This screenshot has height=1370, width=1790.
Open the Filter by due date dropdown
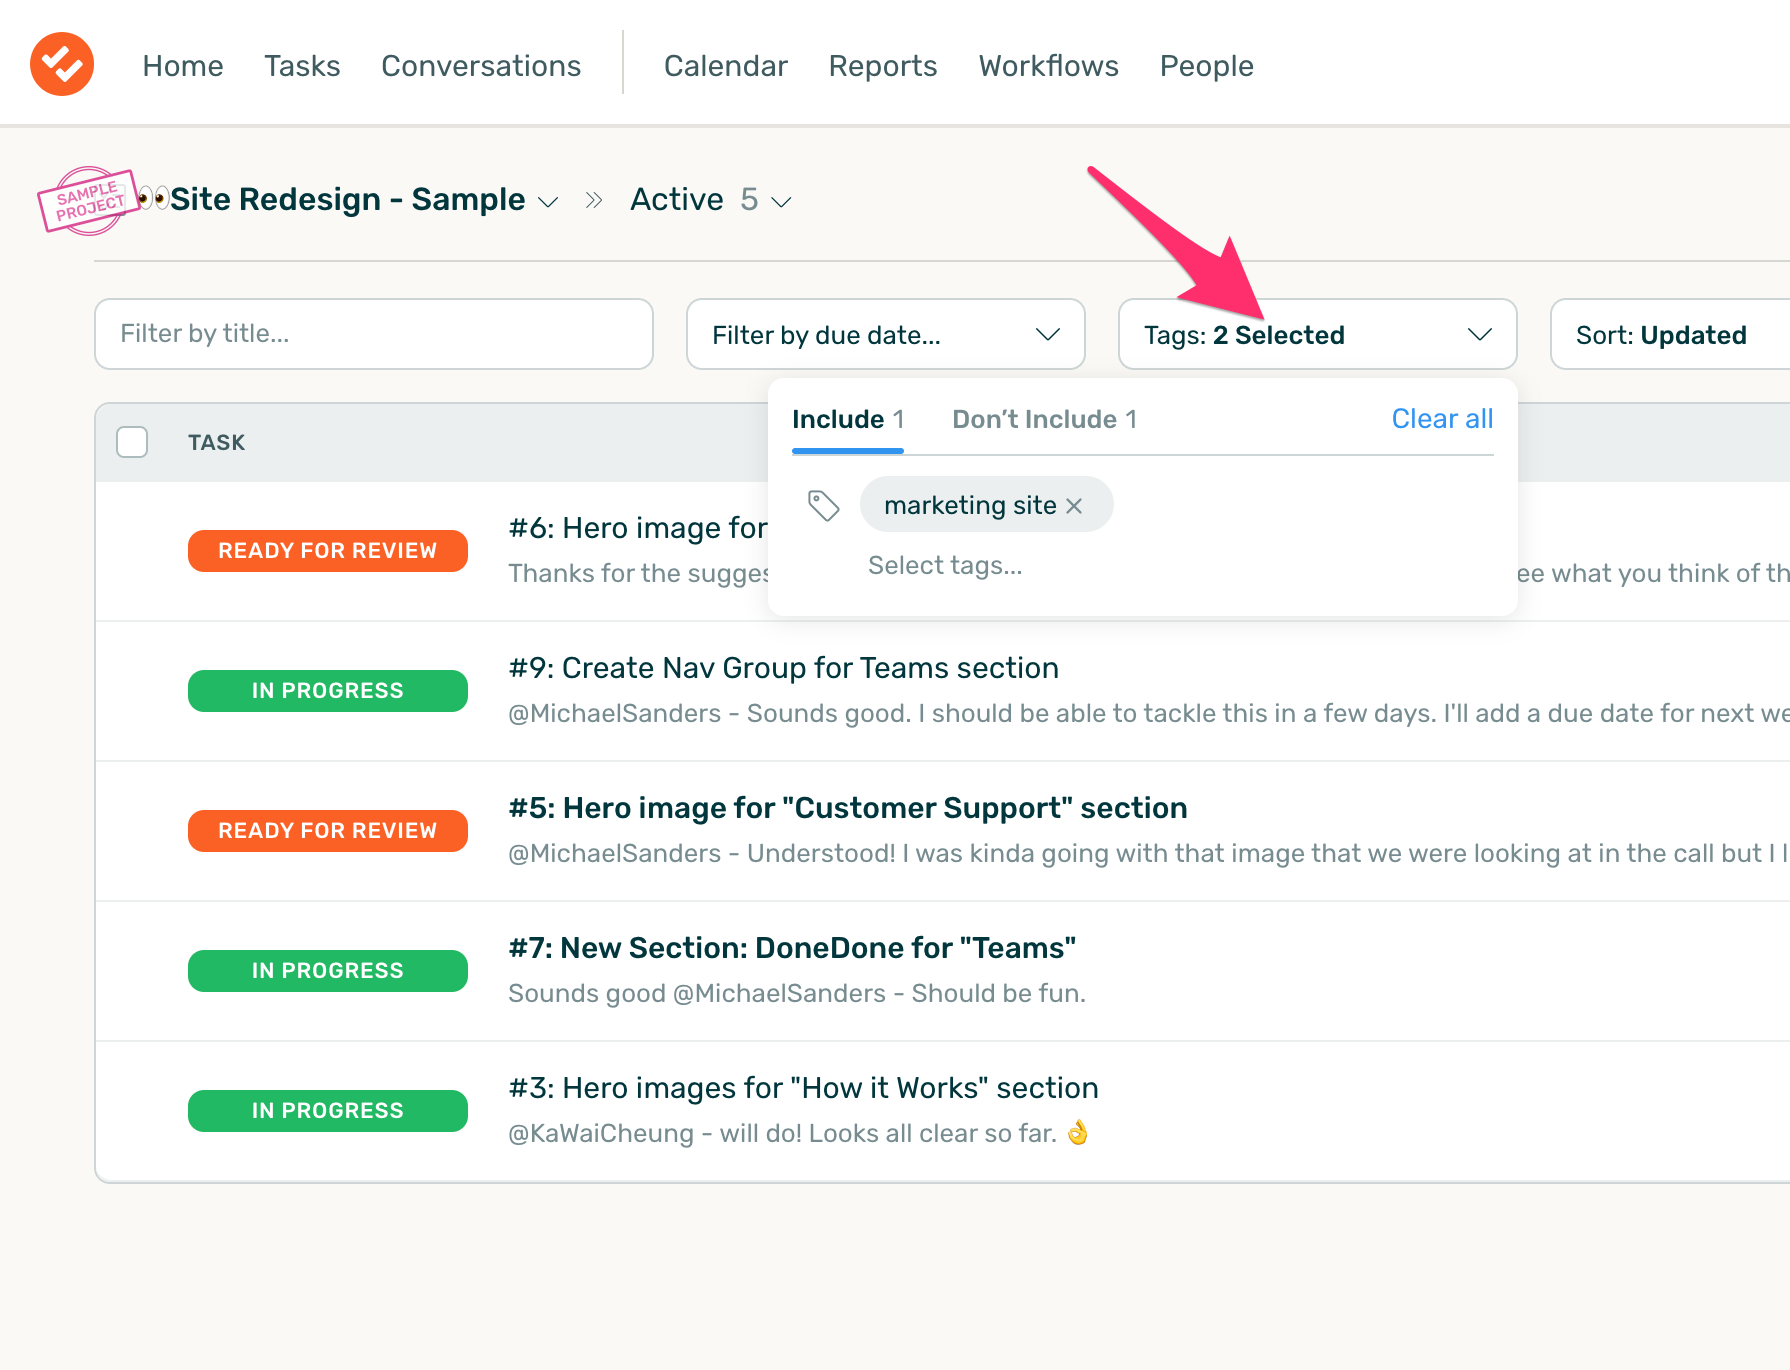pos(884,334)
